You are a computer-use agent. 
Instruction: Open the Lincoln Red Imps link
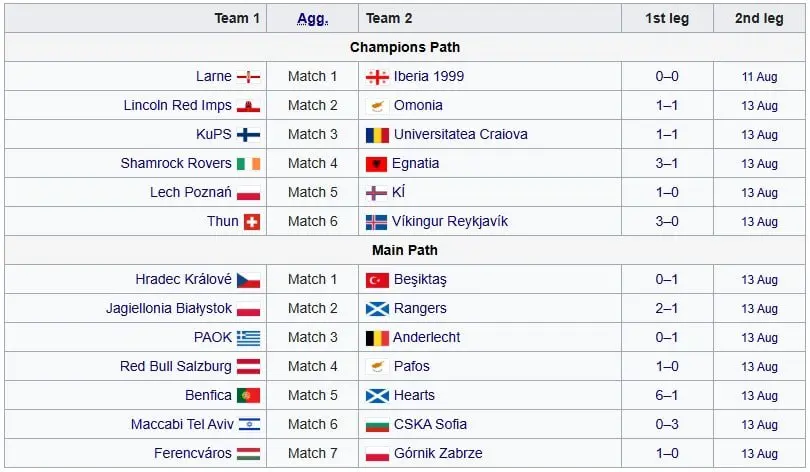(178, 105)
